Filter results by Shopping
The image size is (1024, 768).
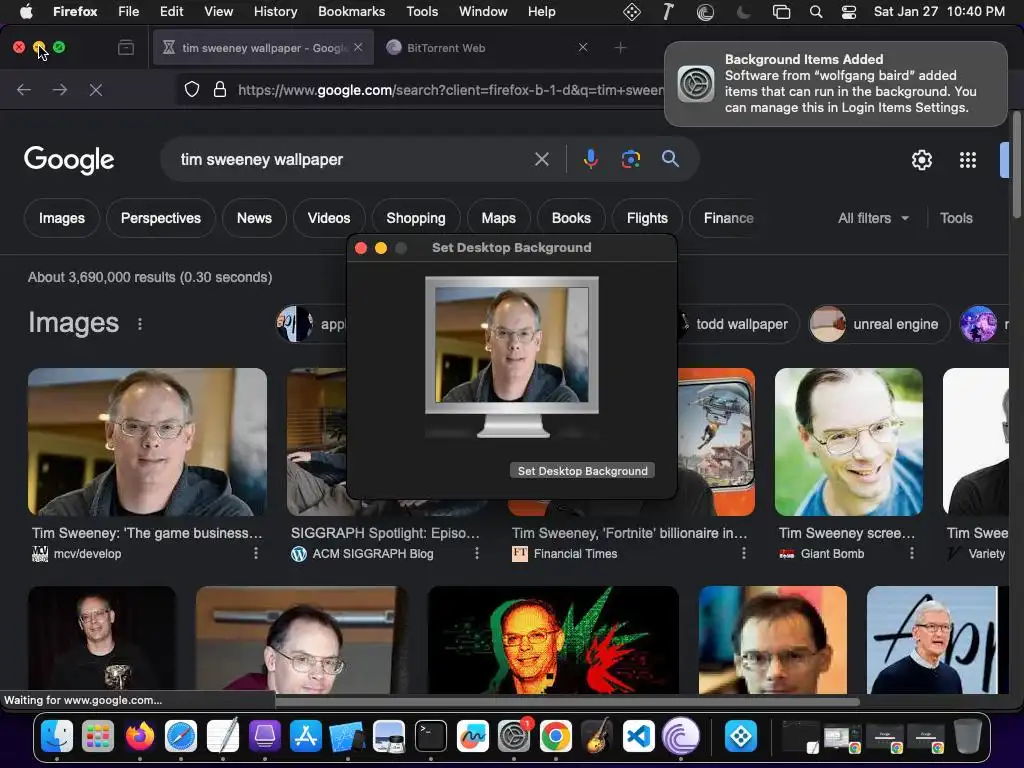(x=415, y=218)
